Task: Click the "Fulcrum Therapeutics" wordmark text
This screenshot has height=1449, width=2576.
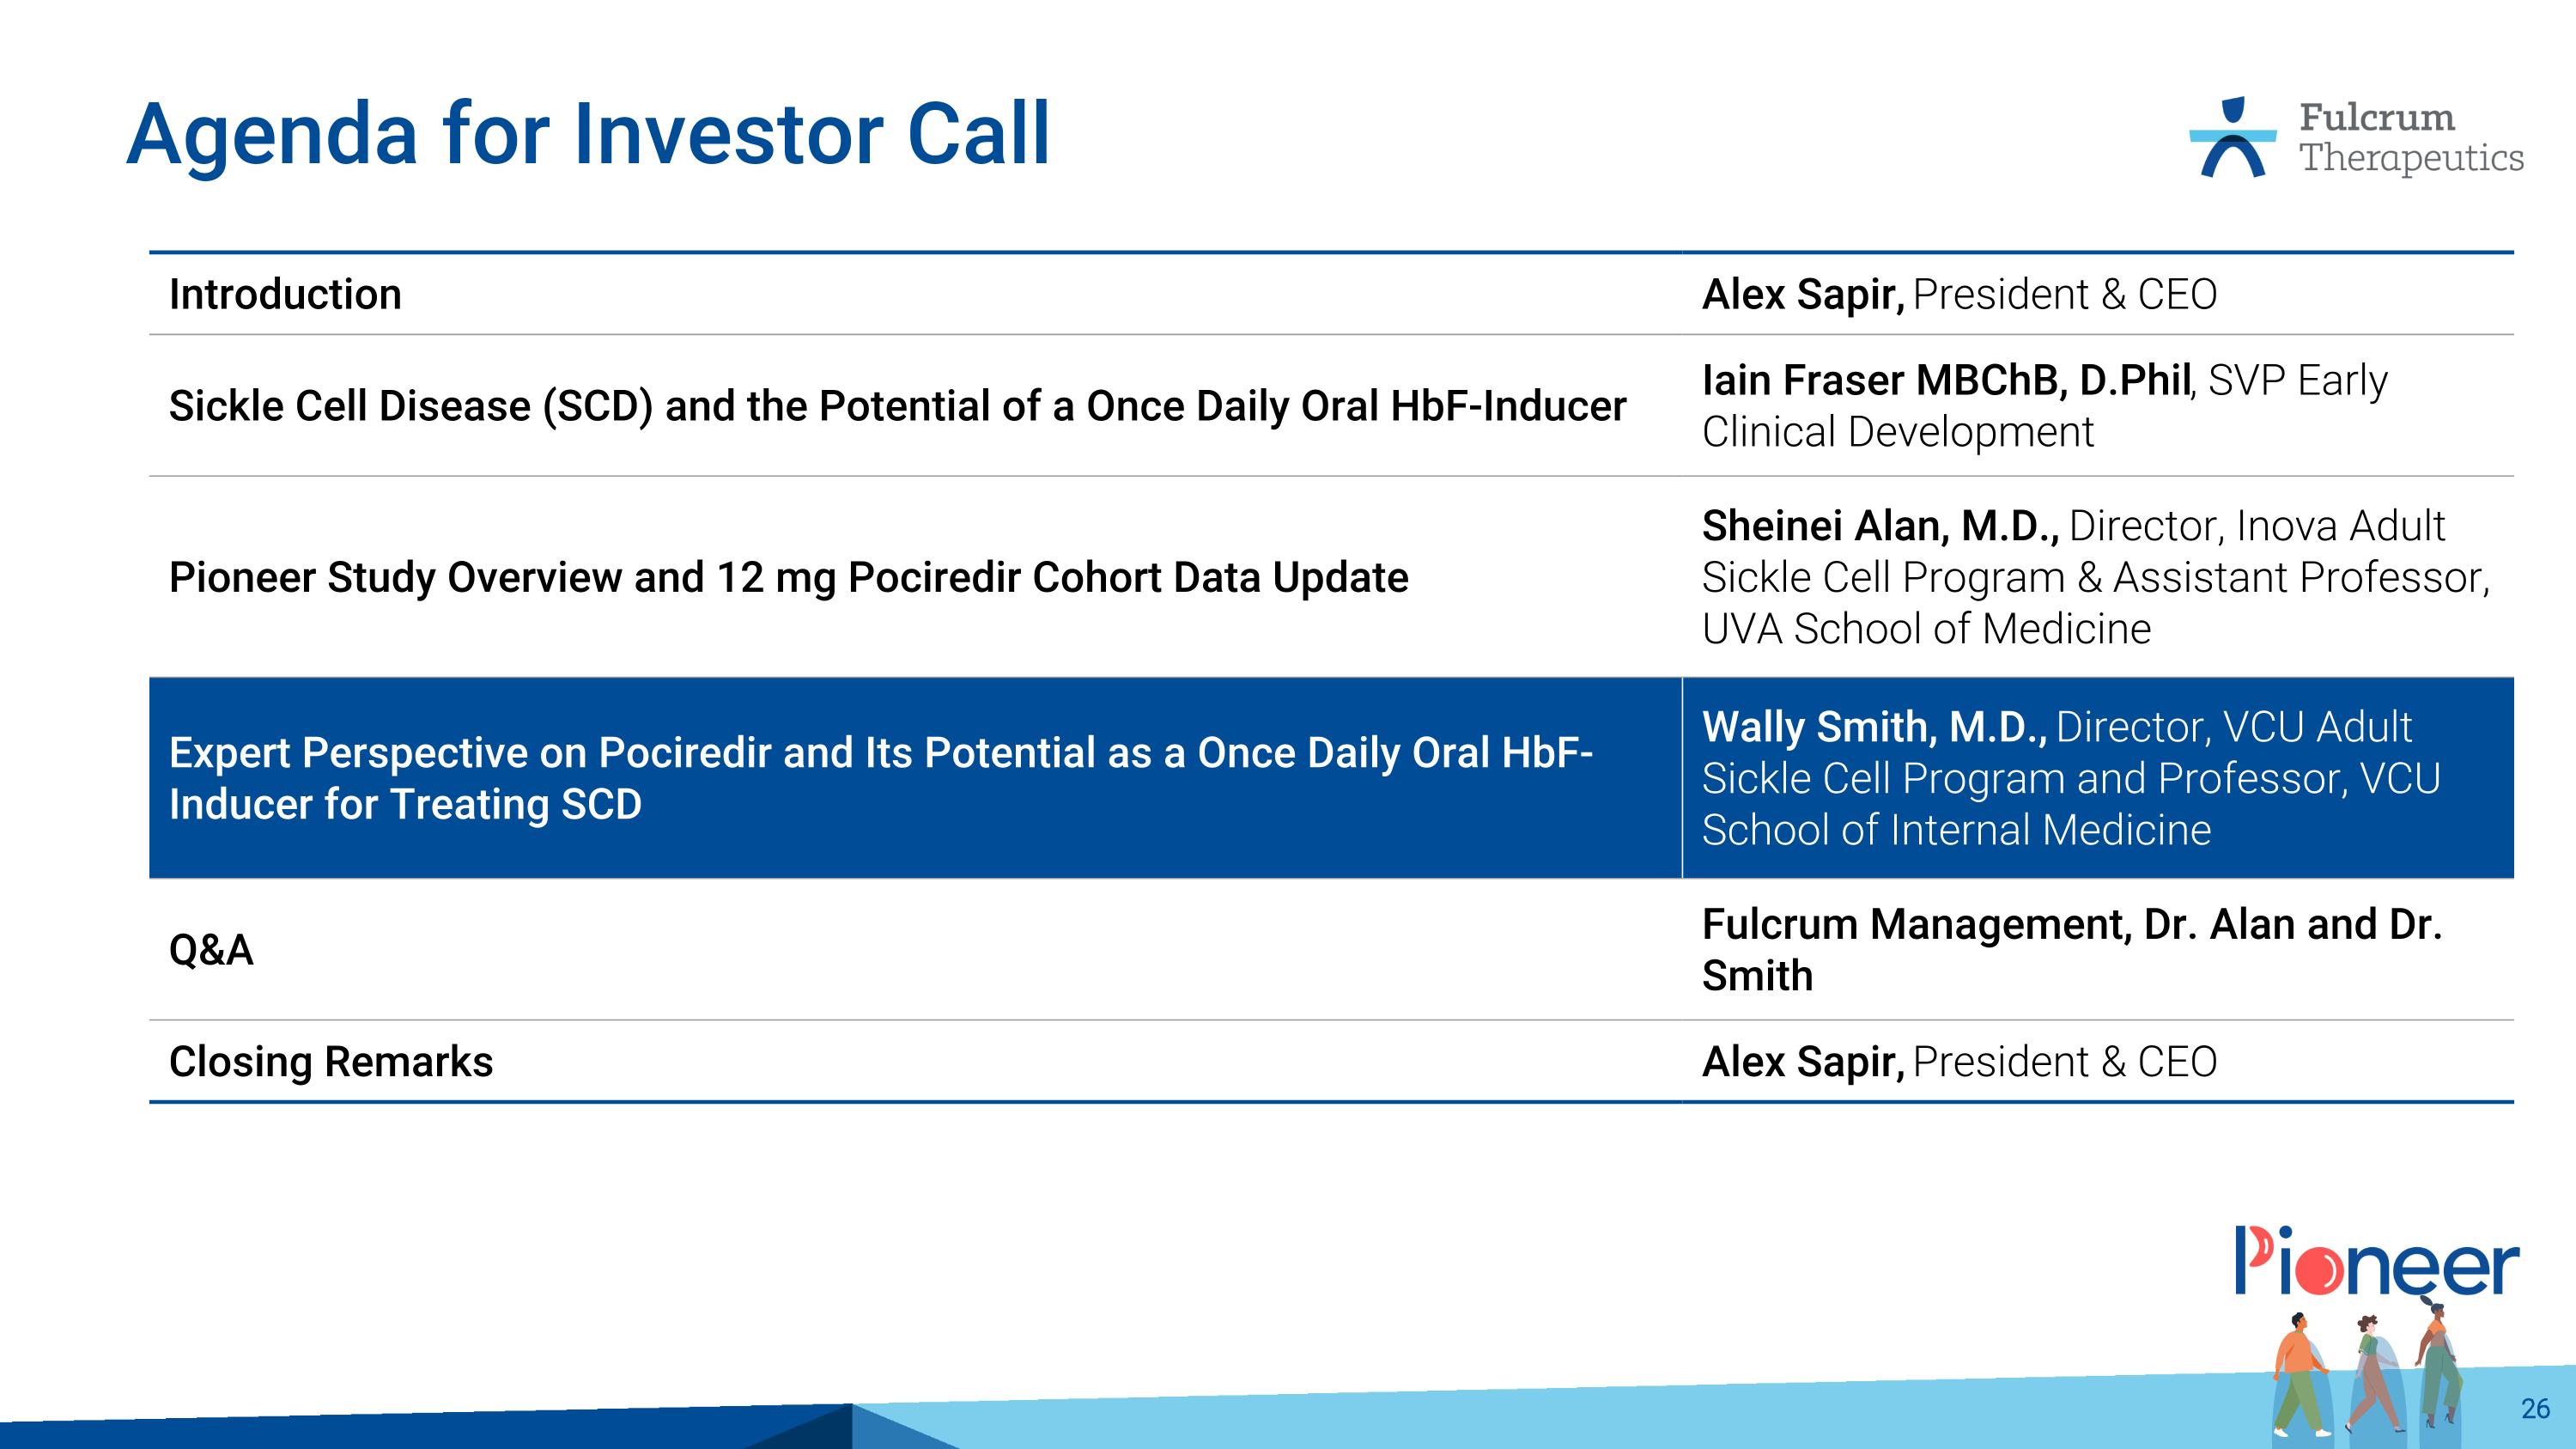Action: pyautogui.click(x=2410, y=138)
